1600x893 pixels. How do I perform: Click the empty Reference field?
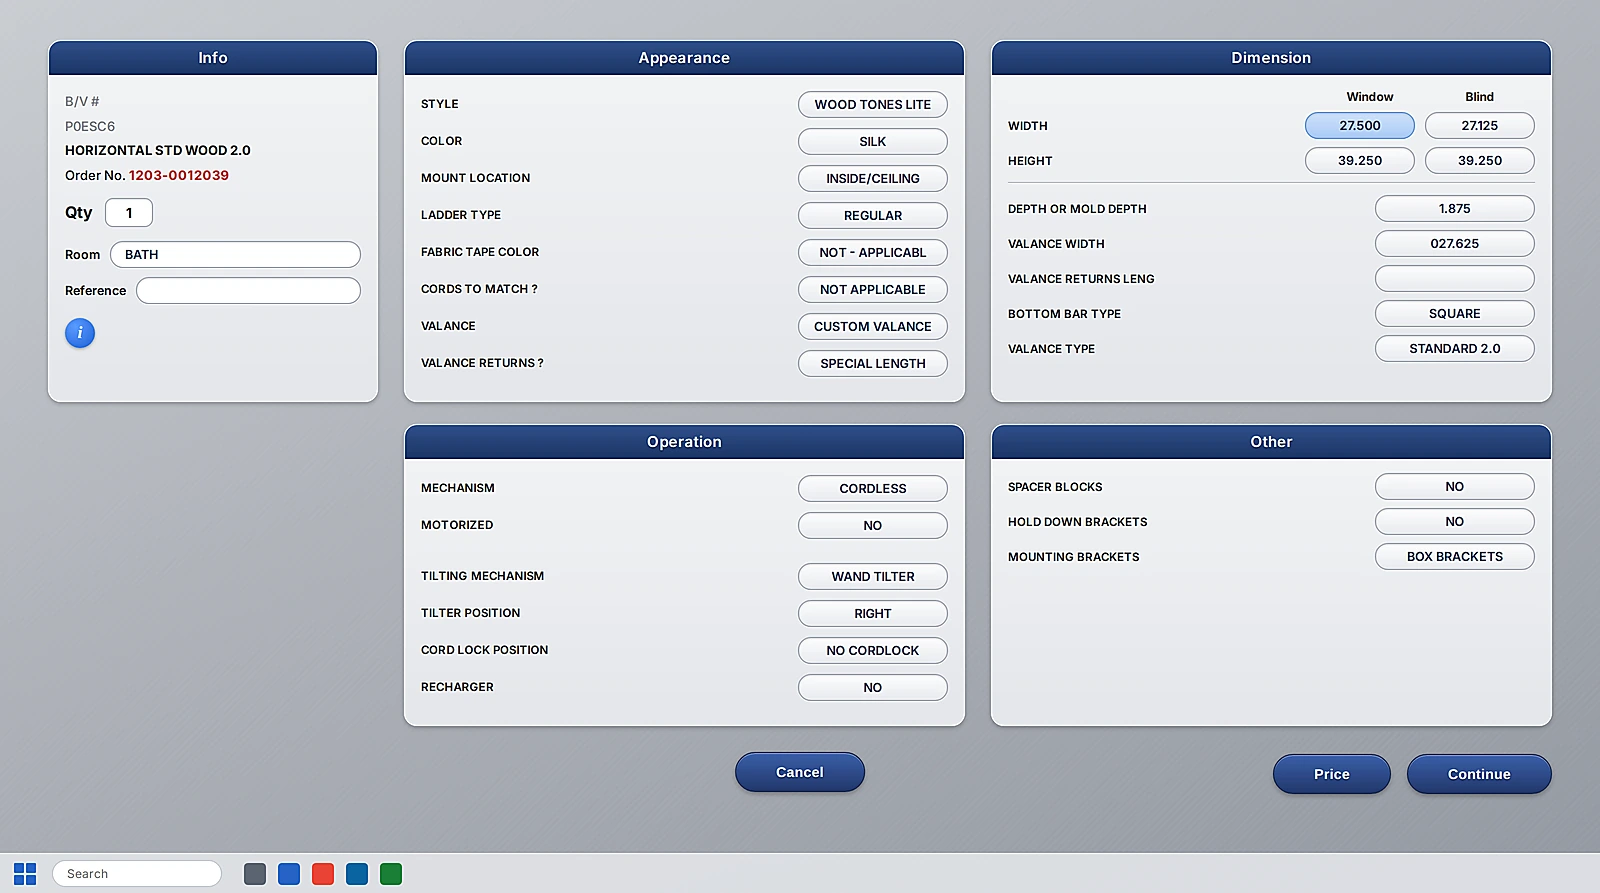(x=248, y=291)
